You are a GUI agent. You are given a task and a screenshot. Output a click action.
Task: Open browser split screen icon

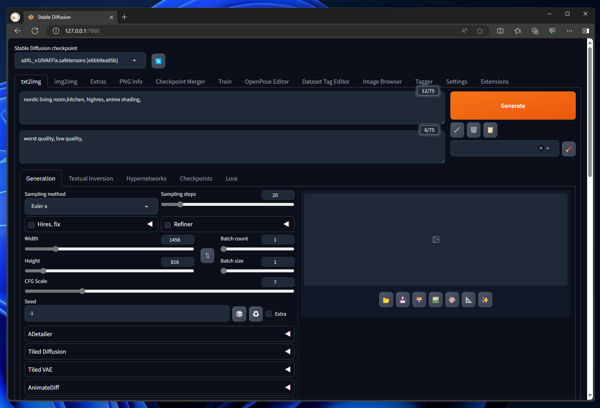point(500,31)
